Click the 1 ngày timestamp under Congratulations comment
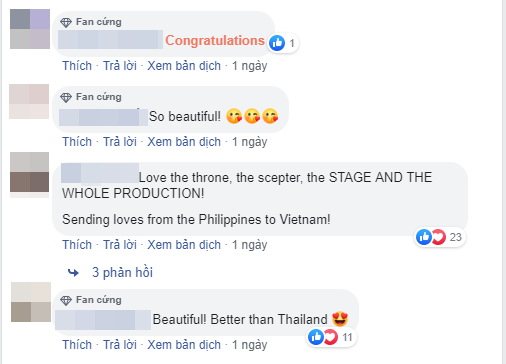This screenshot has height=364, width=506. 250,66
